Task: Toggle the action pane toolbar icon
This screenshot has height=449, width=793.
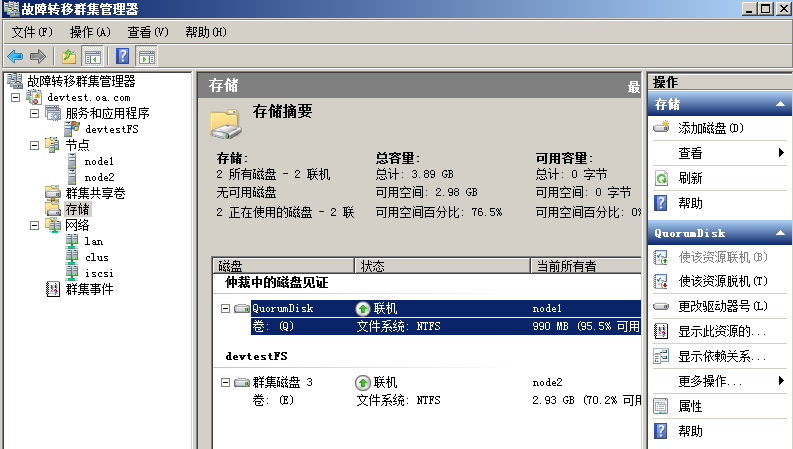Action: point(147,56)
